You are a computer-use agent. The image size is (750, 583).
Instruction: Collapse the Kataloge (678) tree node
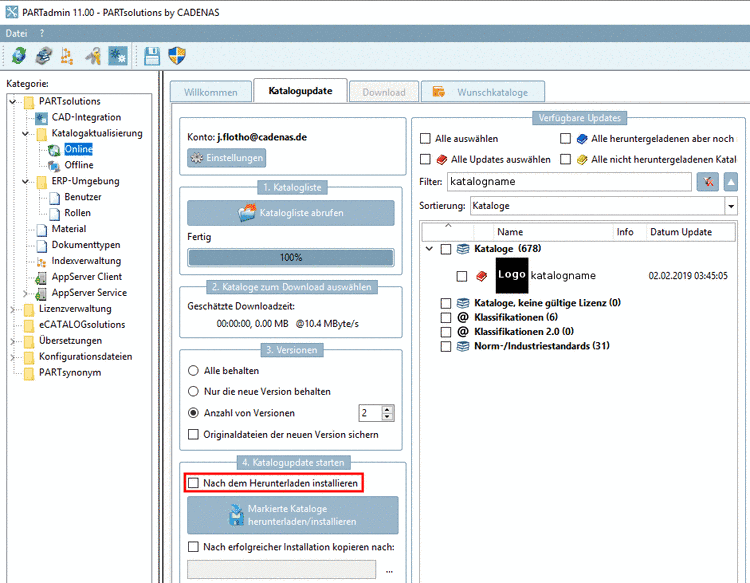429,249
